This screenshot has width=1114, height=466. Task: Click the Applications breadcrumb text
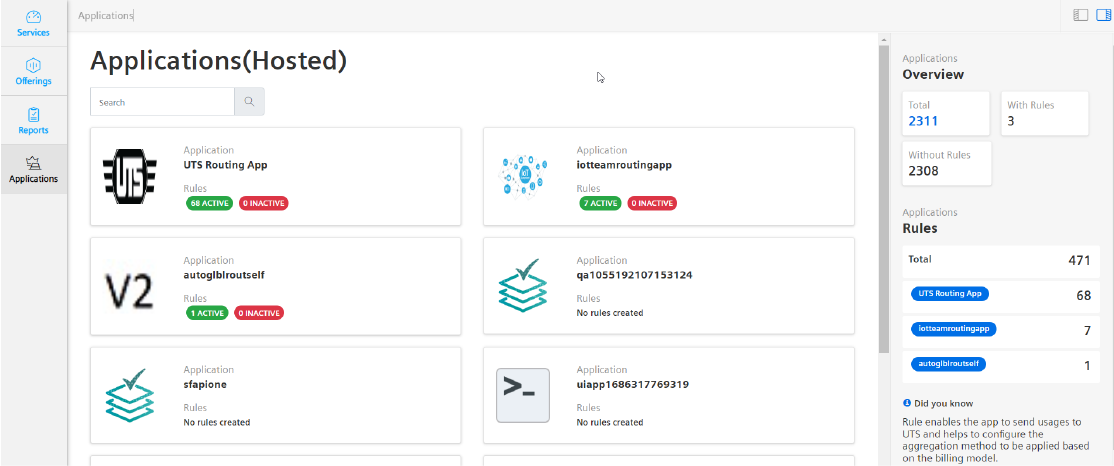pos(105,15)
